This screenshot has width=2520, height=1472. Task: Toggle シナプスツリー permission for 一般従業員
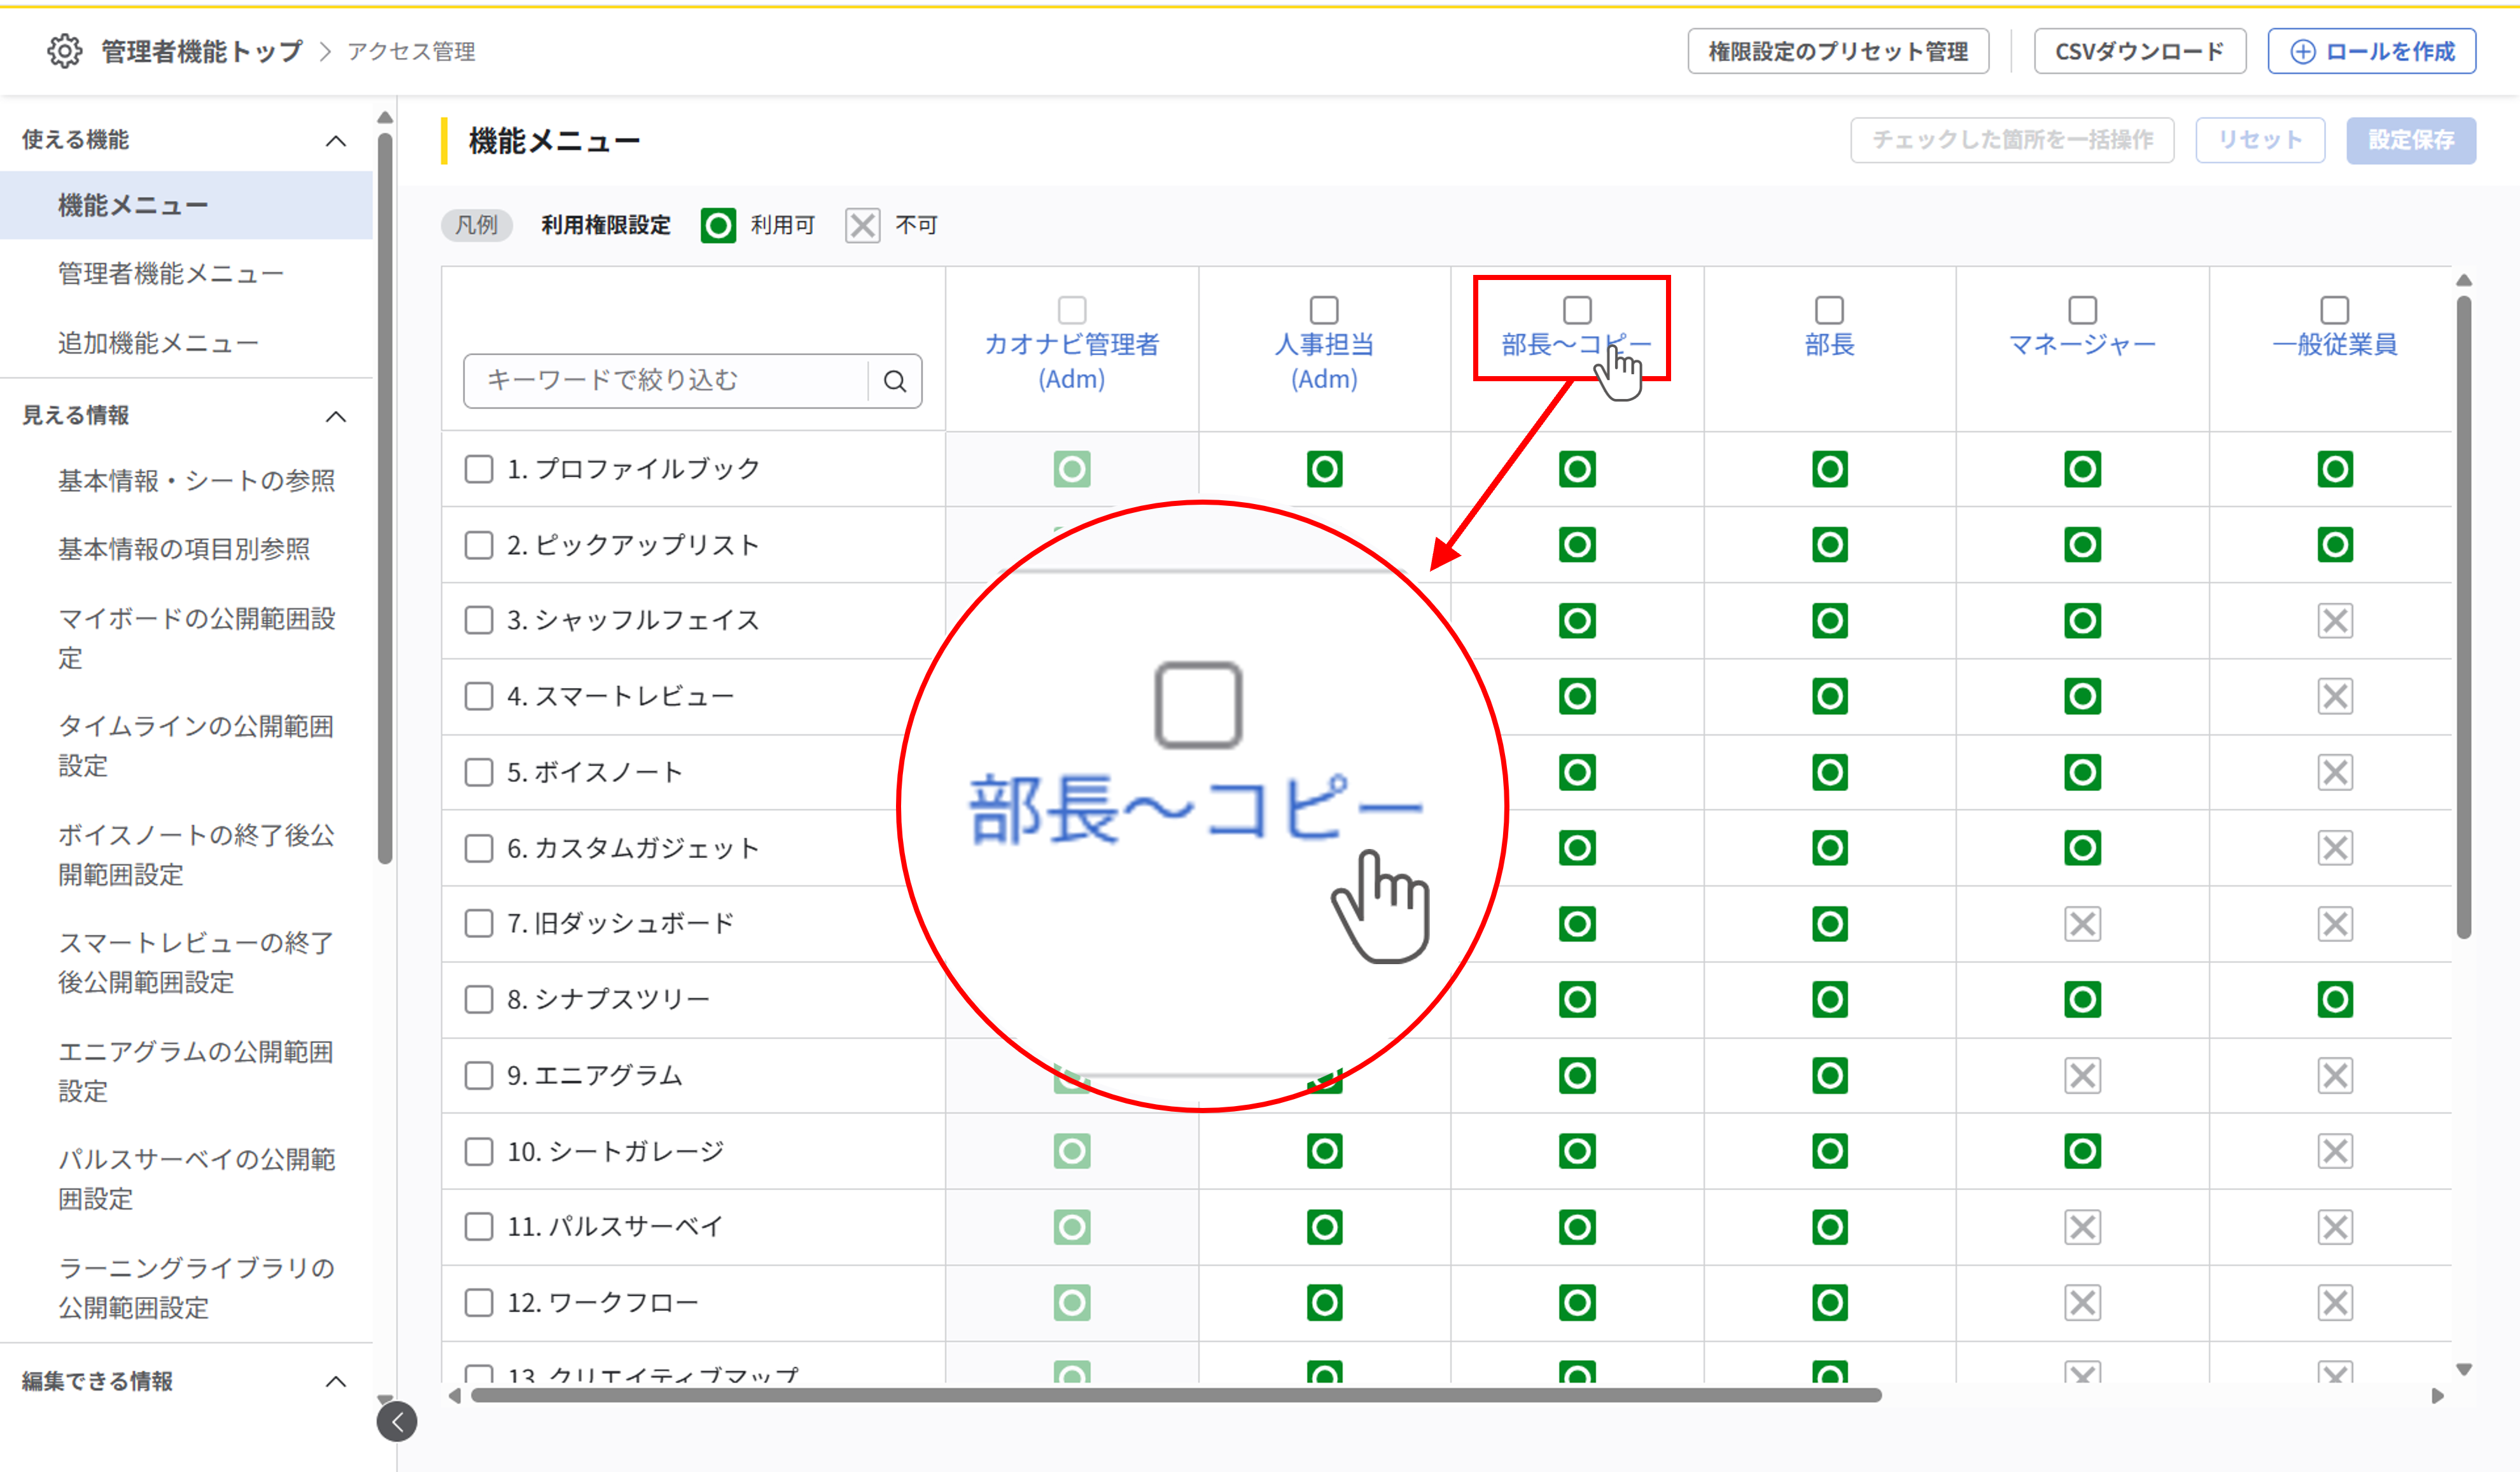tap(2335, 999)
